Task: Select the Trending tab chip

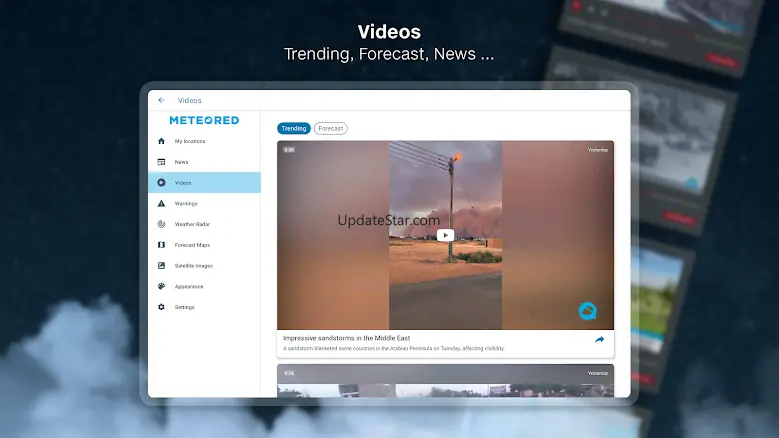Action: tap(294, 129)
